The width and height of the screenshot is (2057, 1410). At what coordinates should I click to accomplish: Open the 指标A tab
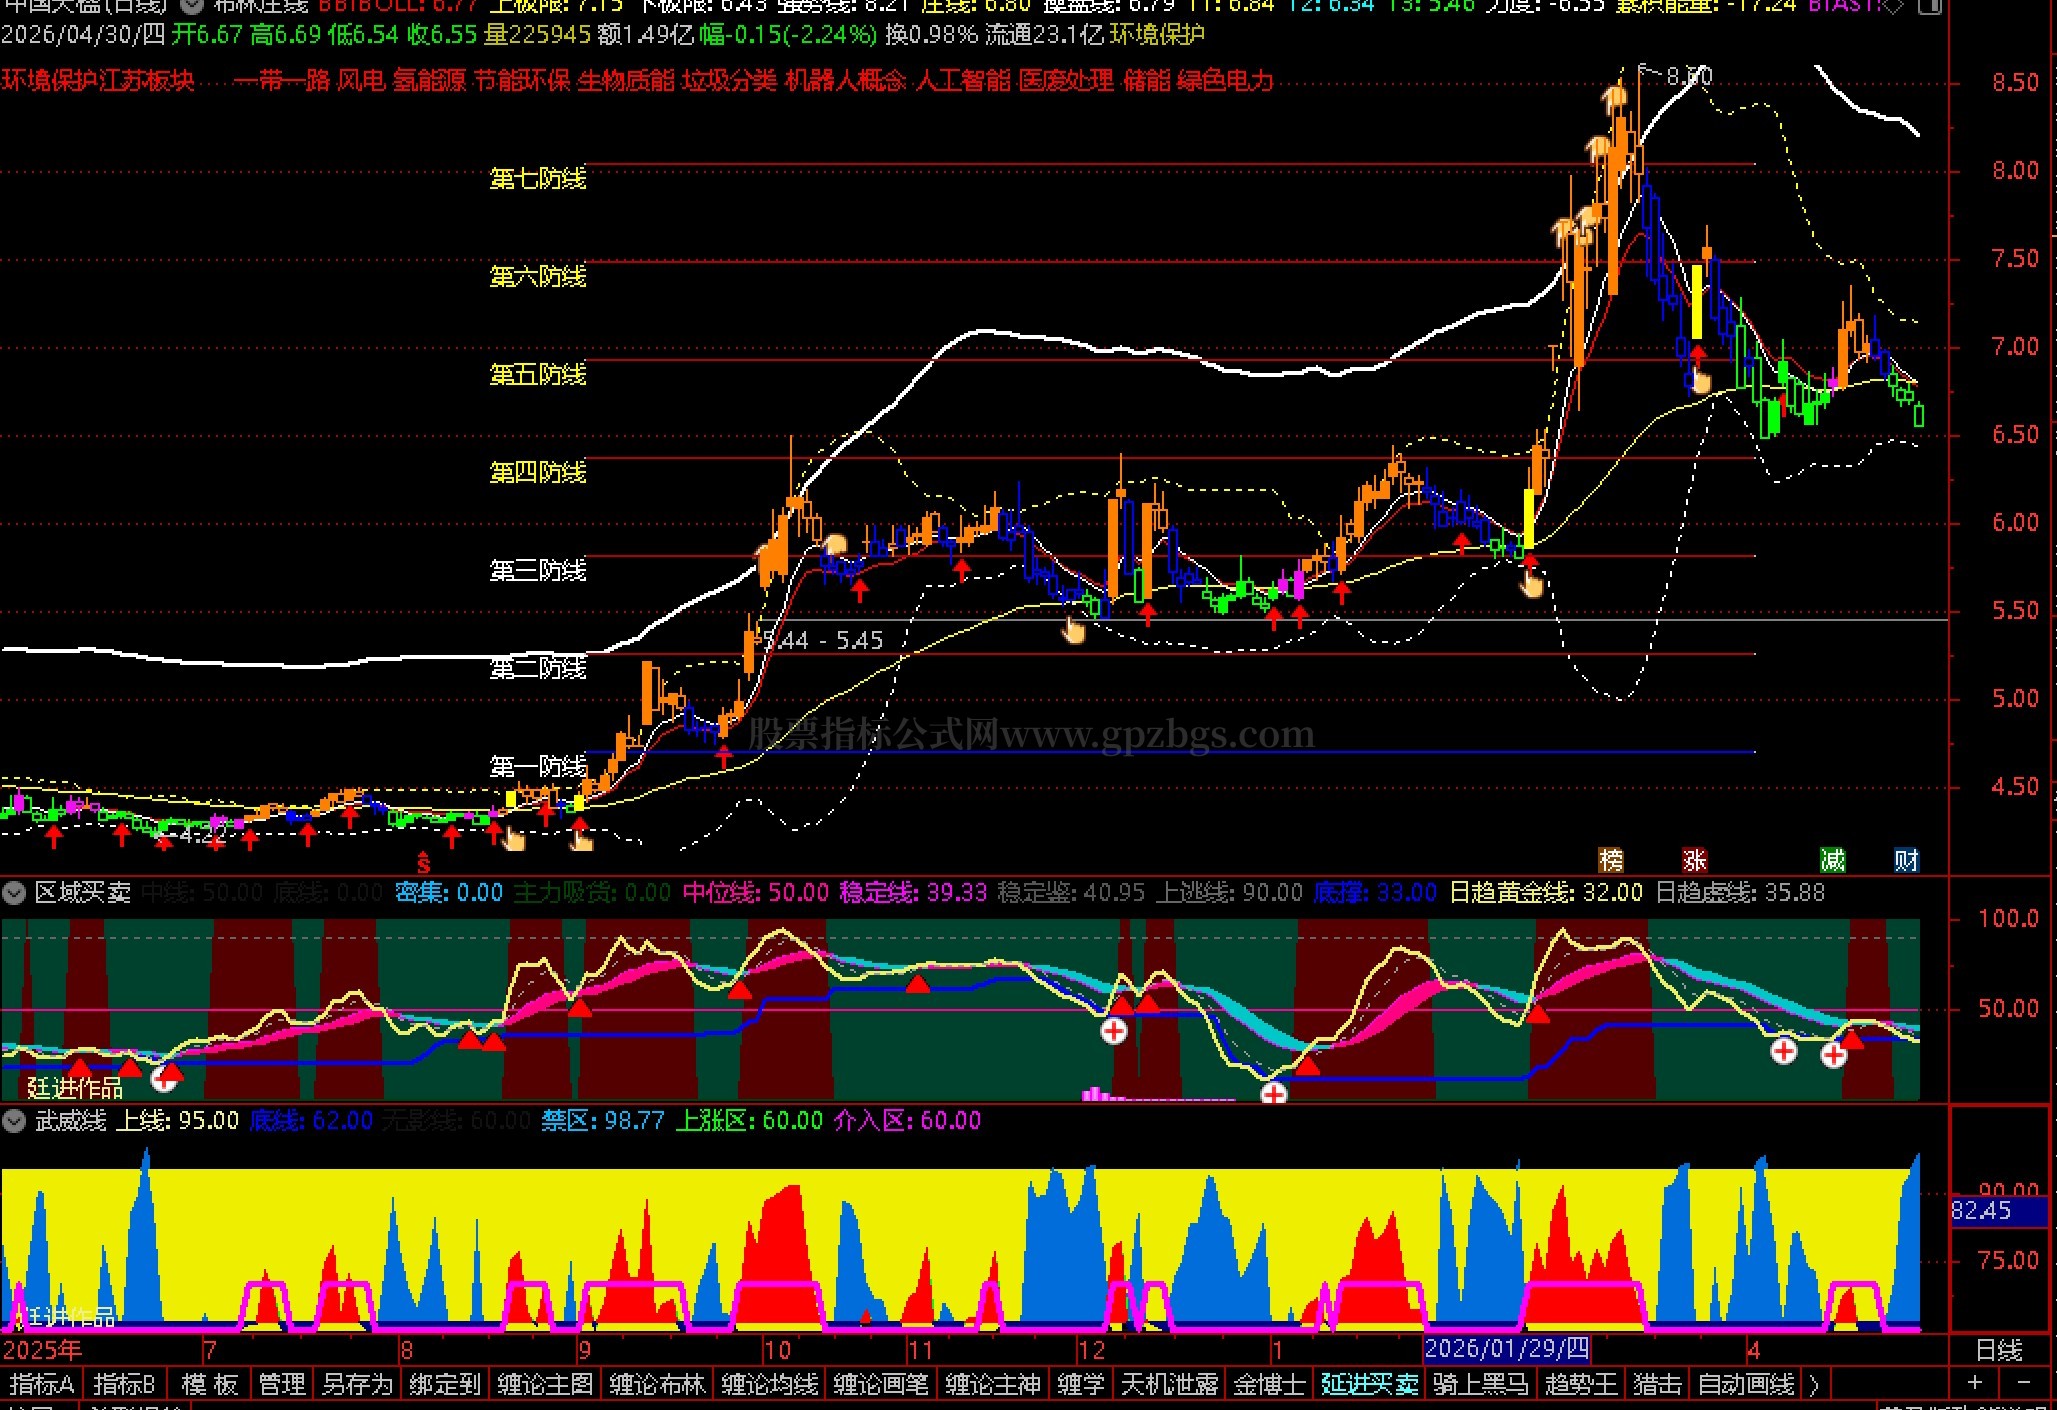pos(42,1384)
